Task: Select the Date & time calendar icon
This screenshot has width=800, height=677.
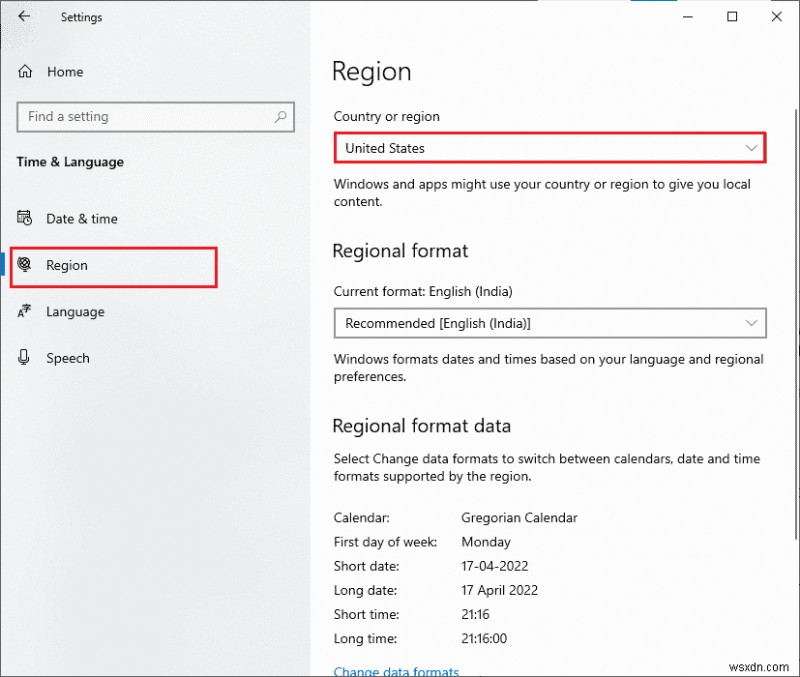Action: click(x=24, y=218)
